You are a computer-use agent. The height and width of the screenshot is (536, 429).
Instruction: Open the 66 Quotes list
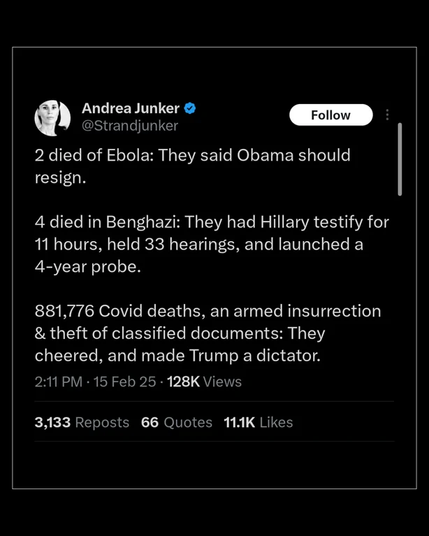tap(176, 423)
